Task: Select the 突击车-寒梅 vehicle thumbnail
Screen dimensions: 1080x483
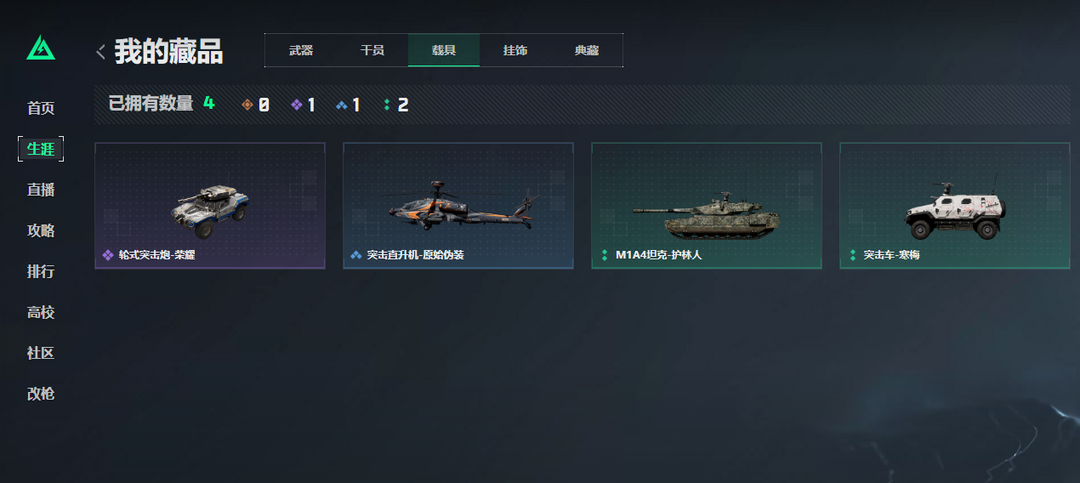Action: [x=955, y=211]
